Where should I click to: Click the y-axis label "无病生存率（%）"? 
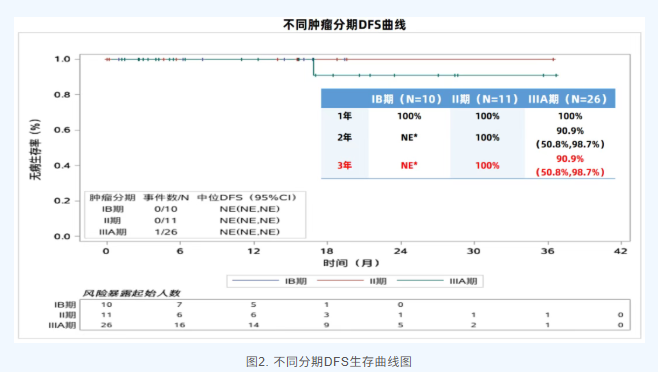pyautogui.click(x=35, y=149)
